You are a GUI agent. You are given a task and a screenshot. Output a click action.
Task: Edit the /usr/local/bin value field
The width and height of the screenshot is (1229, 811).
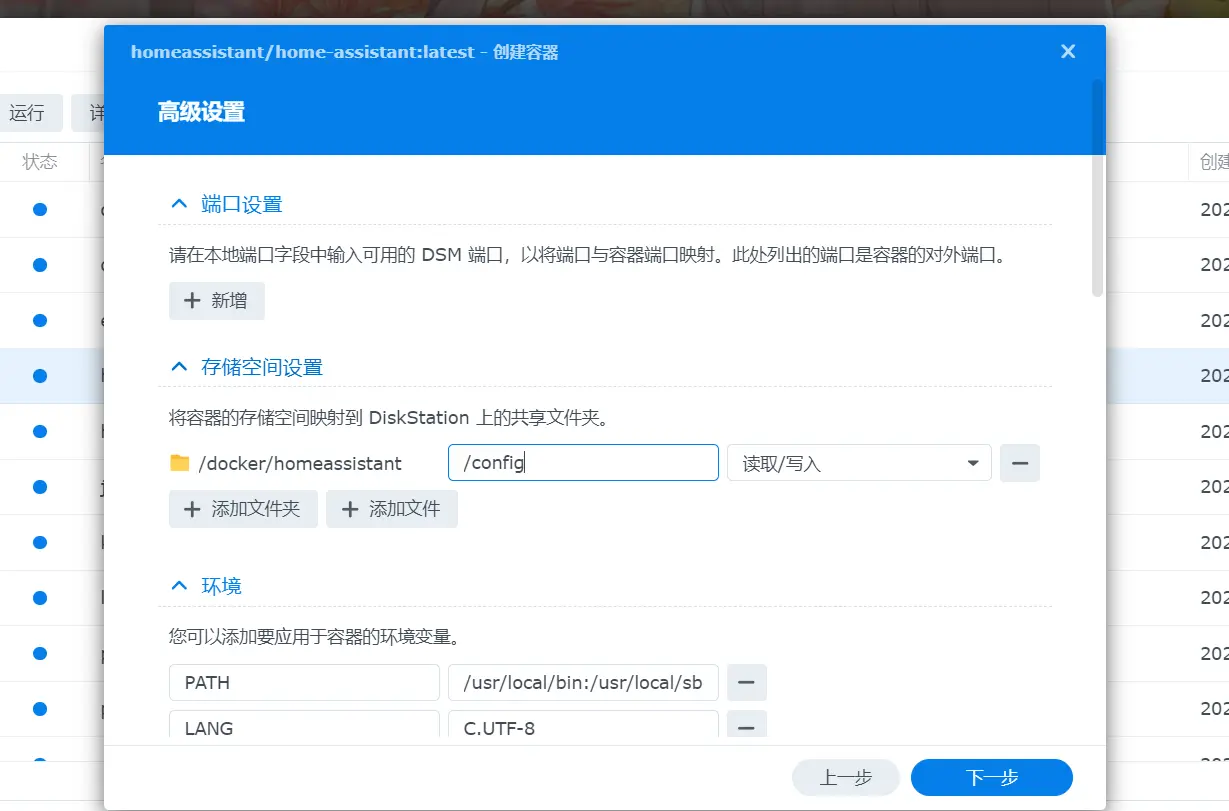coord(583,683)
